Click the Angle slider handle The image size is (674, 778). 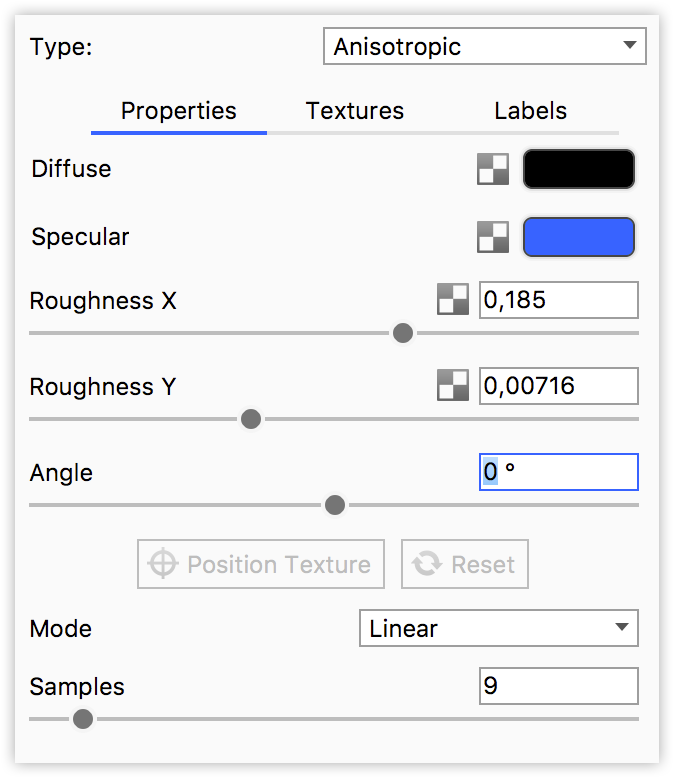click(x=335, y=505)
